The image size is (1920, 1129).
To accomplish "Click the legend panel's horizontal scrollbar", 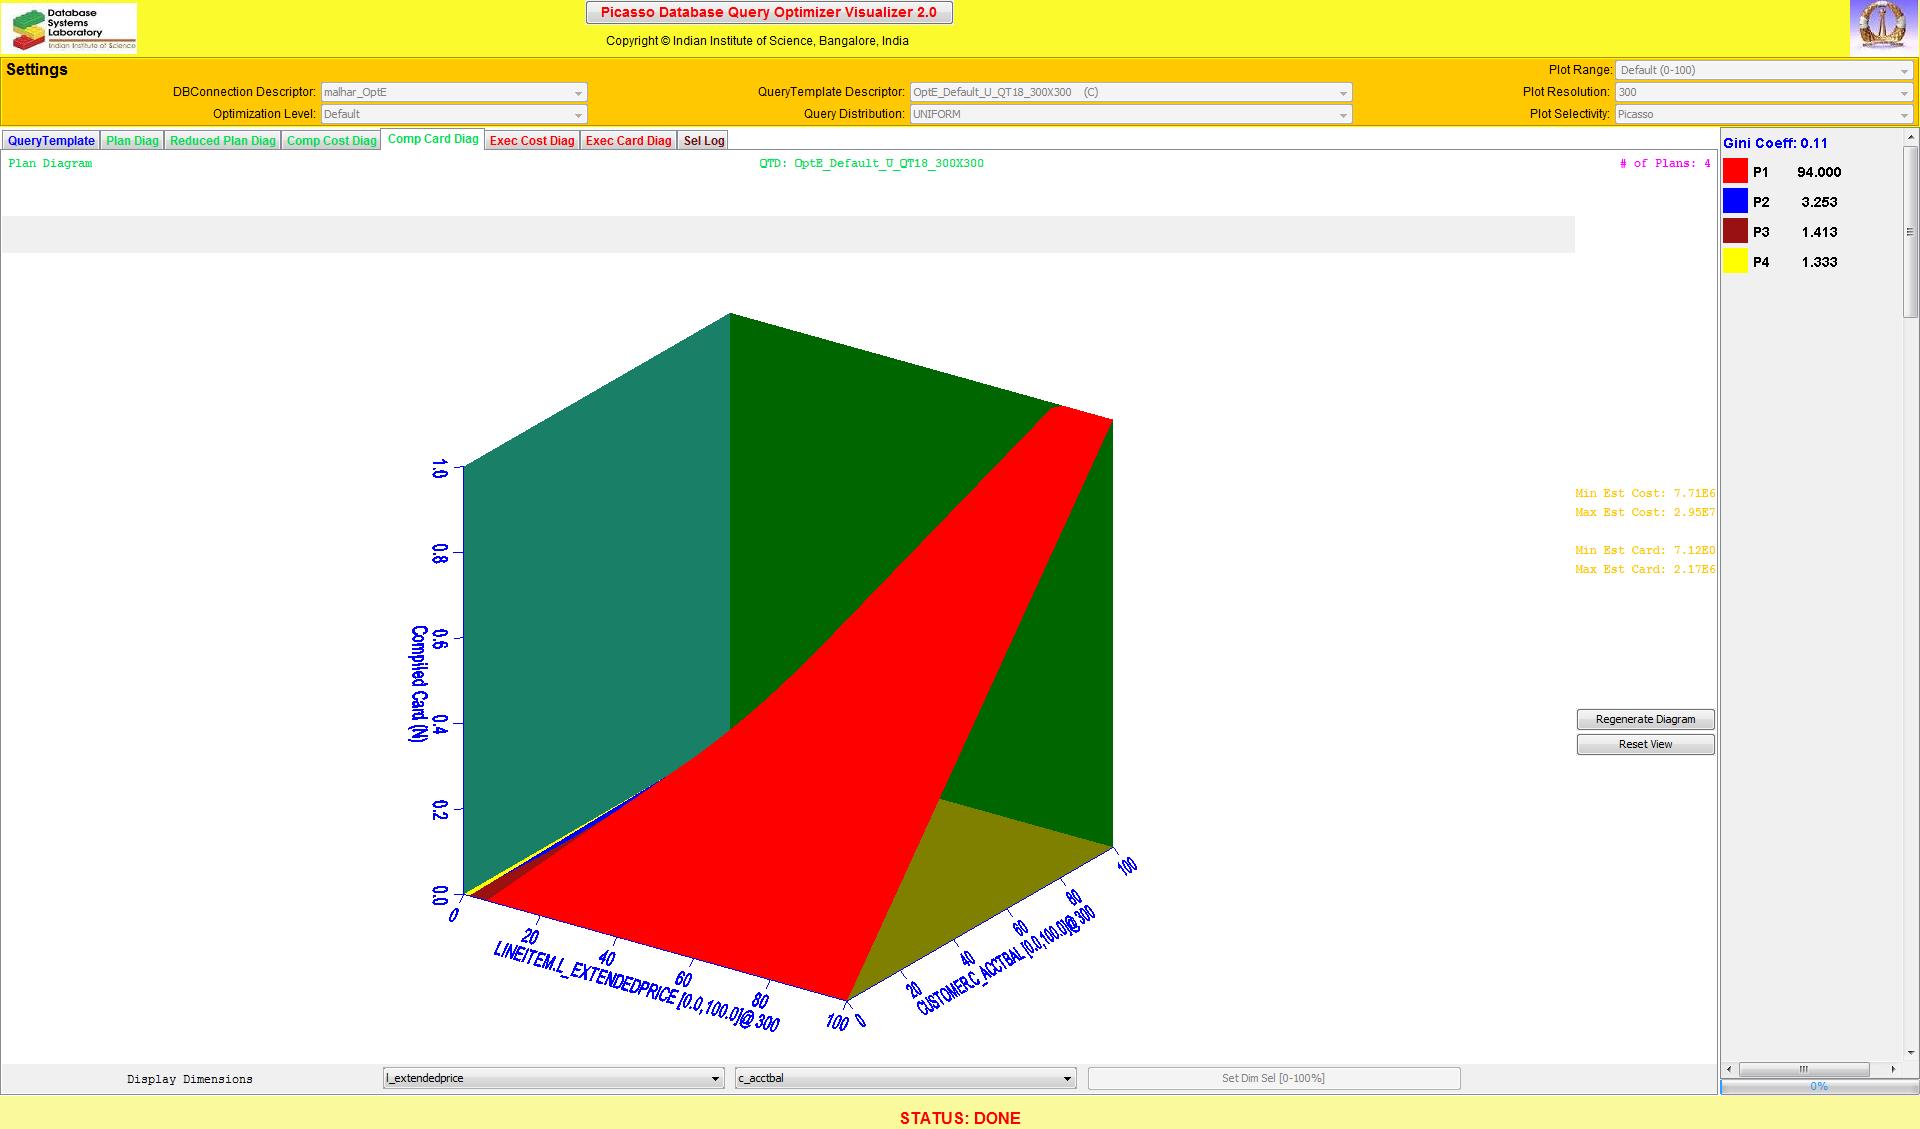I will 1804,1069.
